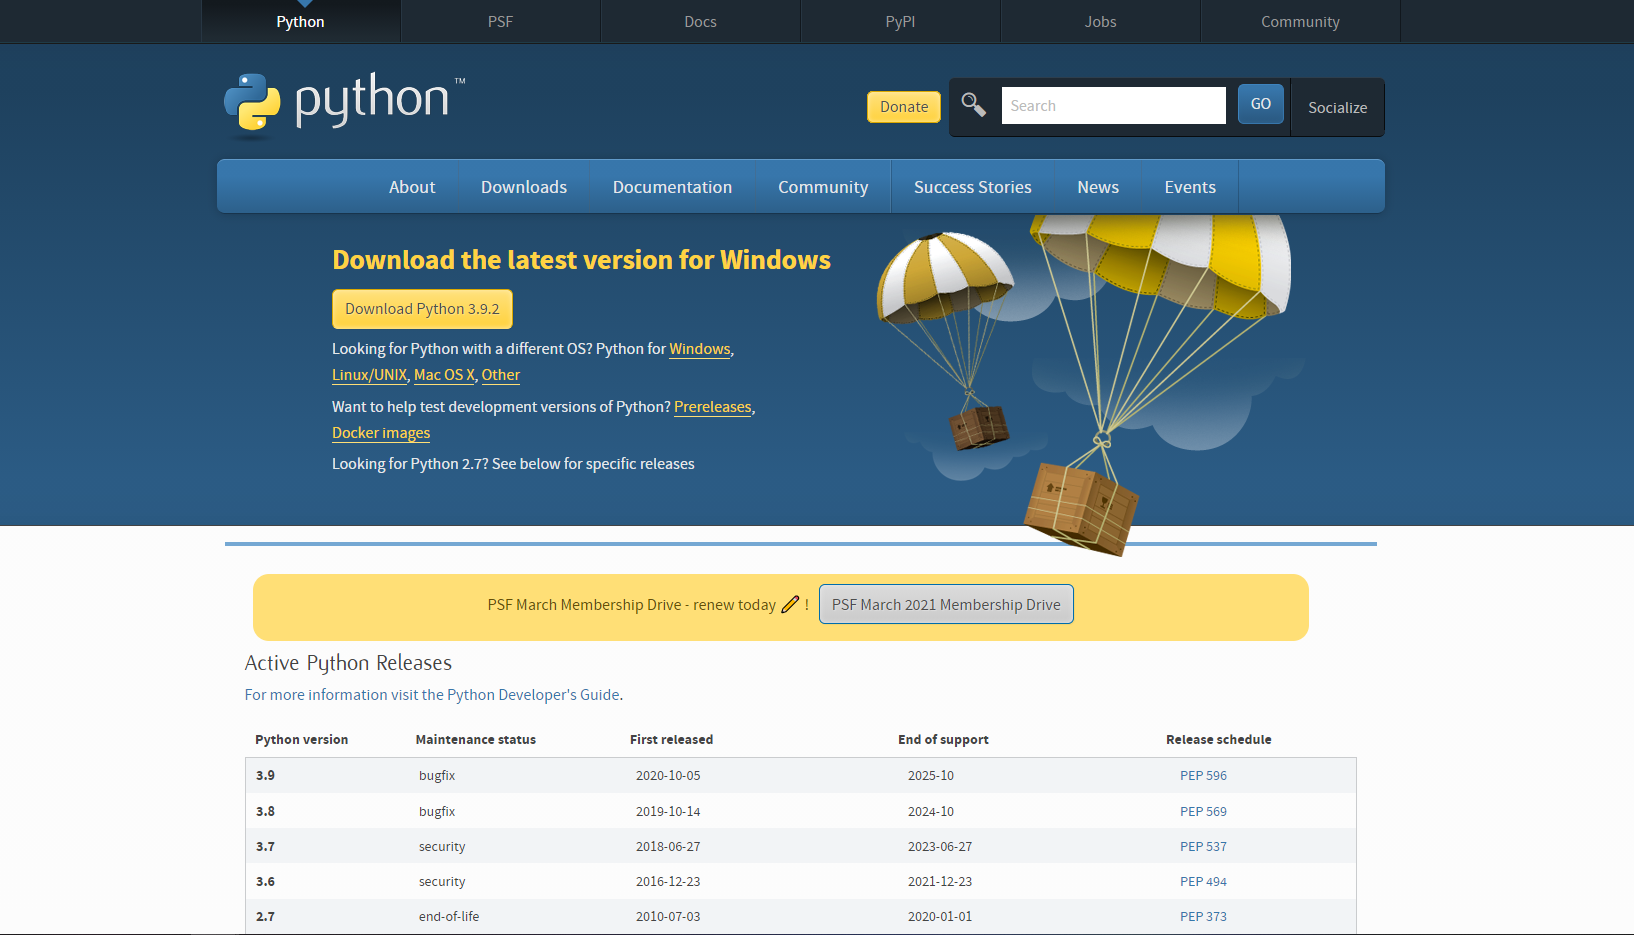Click the 2.7 version cell

tap(265, 917)
